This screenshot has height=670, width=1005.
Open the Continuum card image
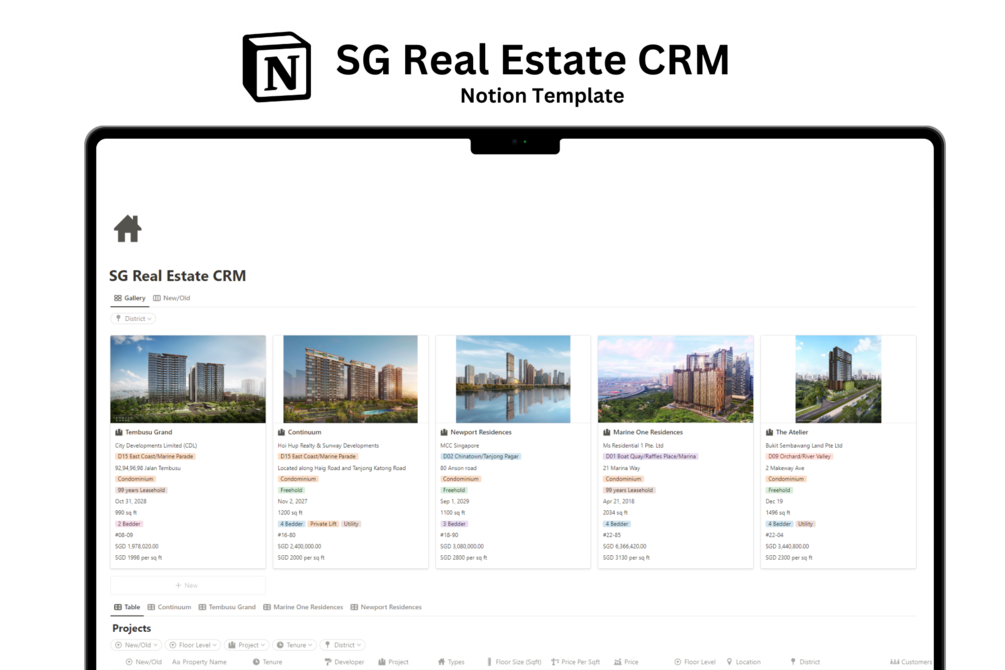point(350,379)
